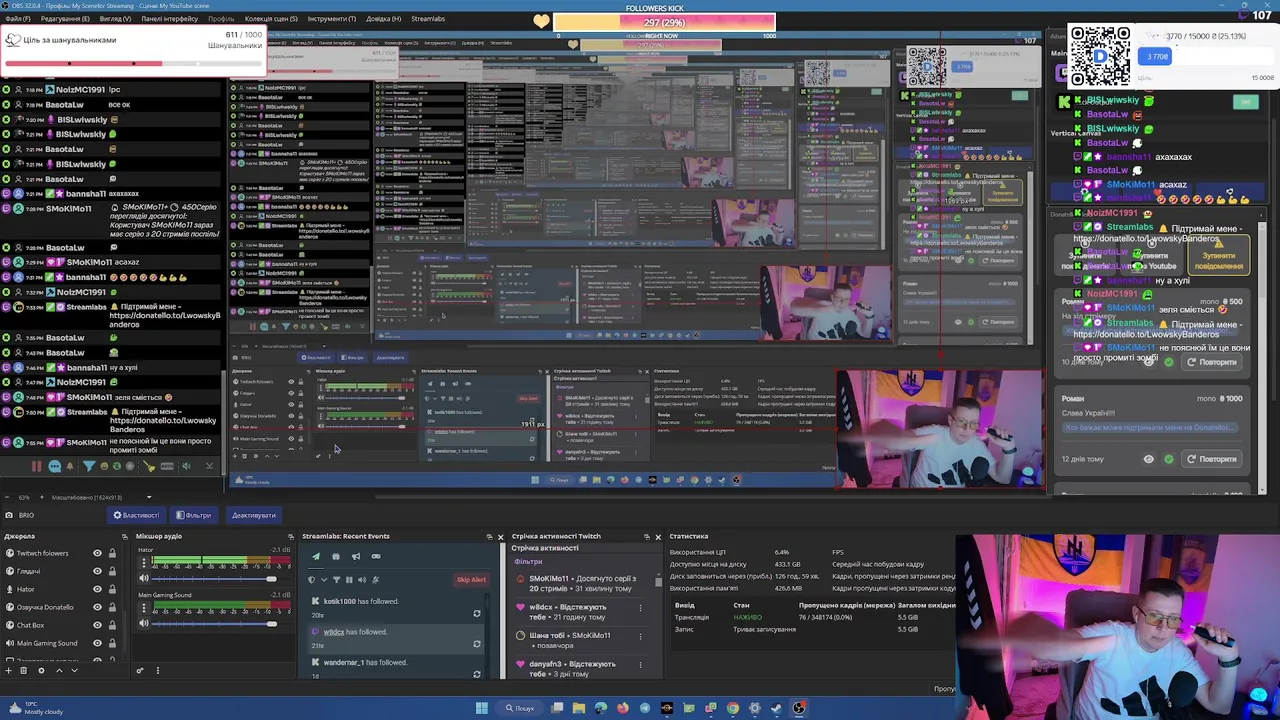This screenshot has width=1280, height=720.
Task: Open the audio mixer panel menu dots
Action: [158, 670]
